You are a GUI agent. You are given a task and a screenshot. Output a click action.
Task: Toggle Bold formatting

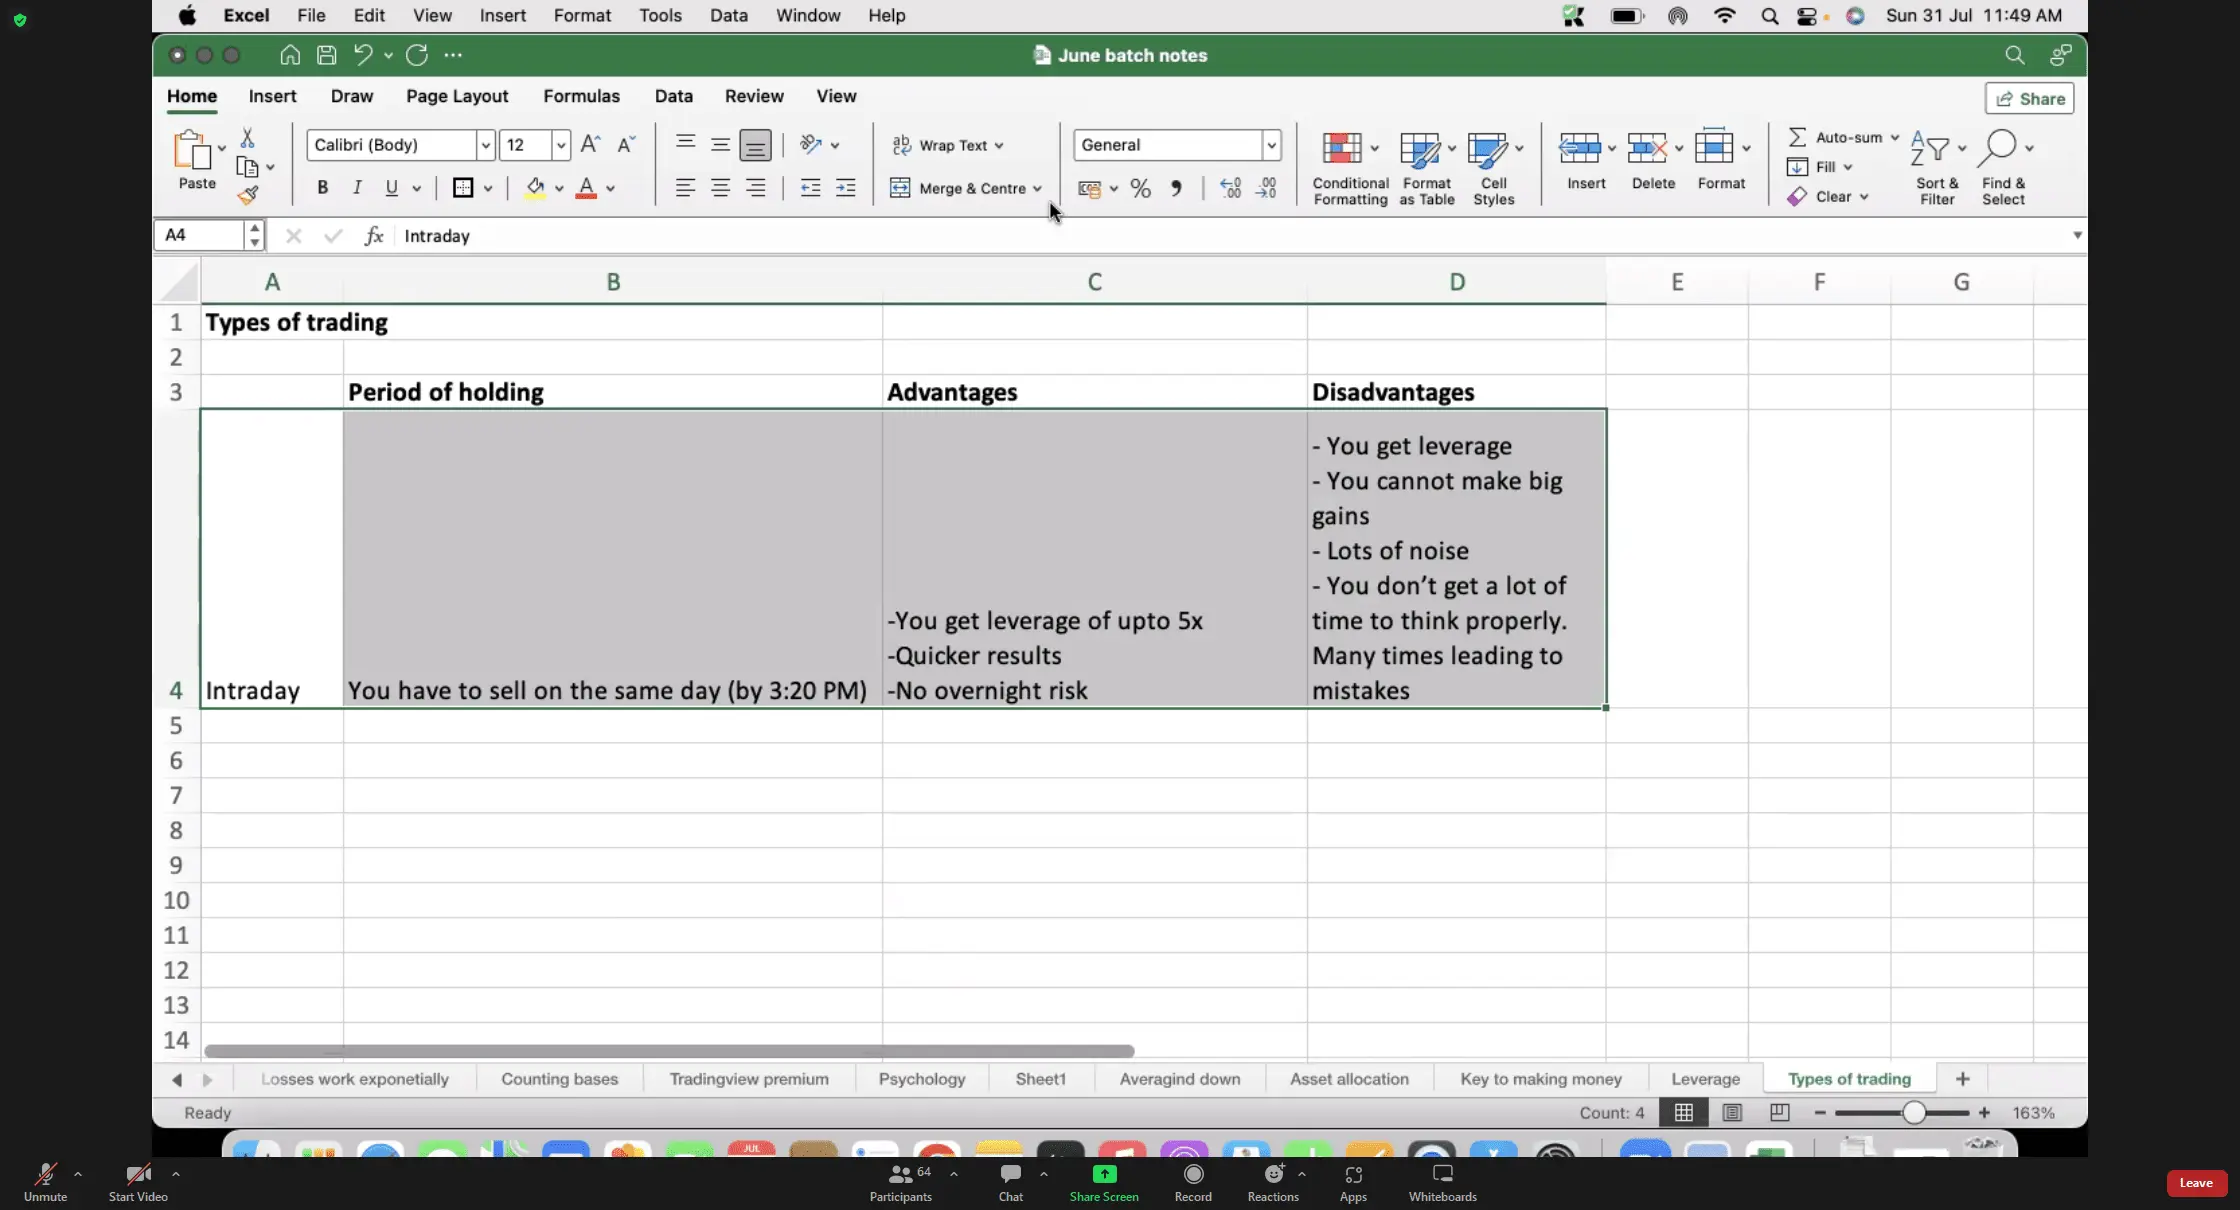click(322, 188)
